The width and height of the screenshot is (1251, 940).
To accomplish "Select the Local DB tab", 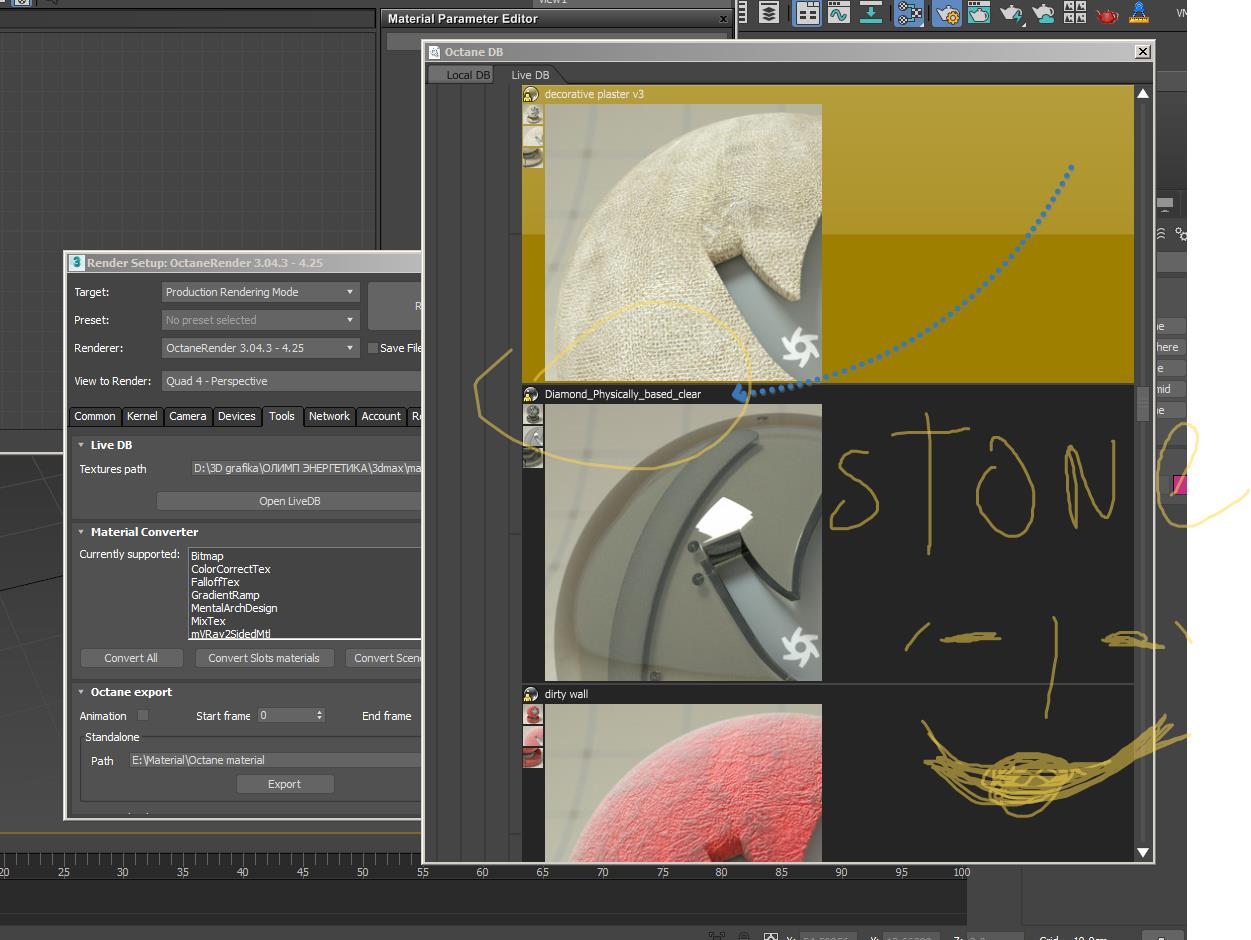I will 463,75.
